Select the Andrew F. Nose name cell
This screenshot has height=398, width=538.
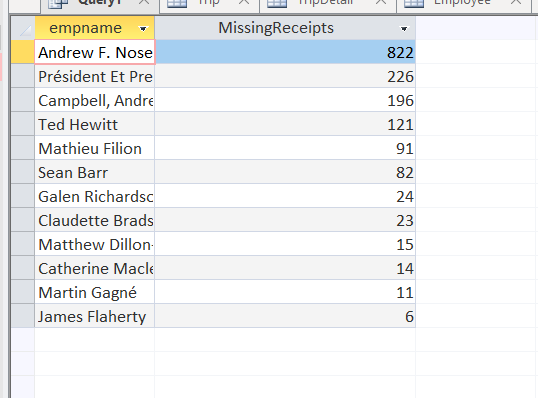[x=95, y=52]
